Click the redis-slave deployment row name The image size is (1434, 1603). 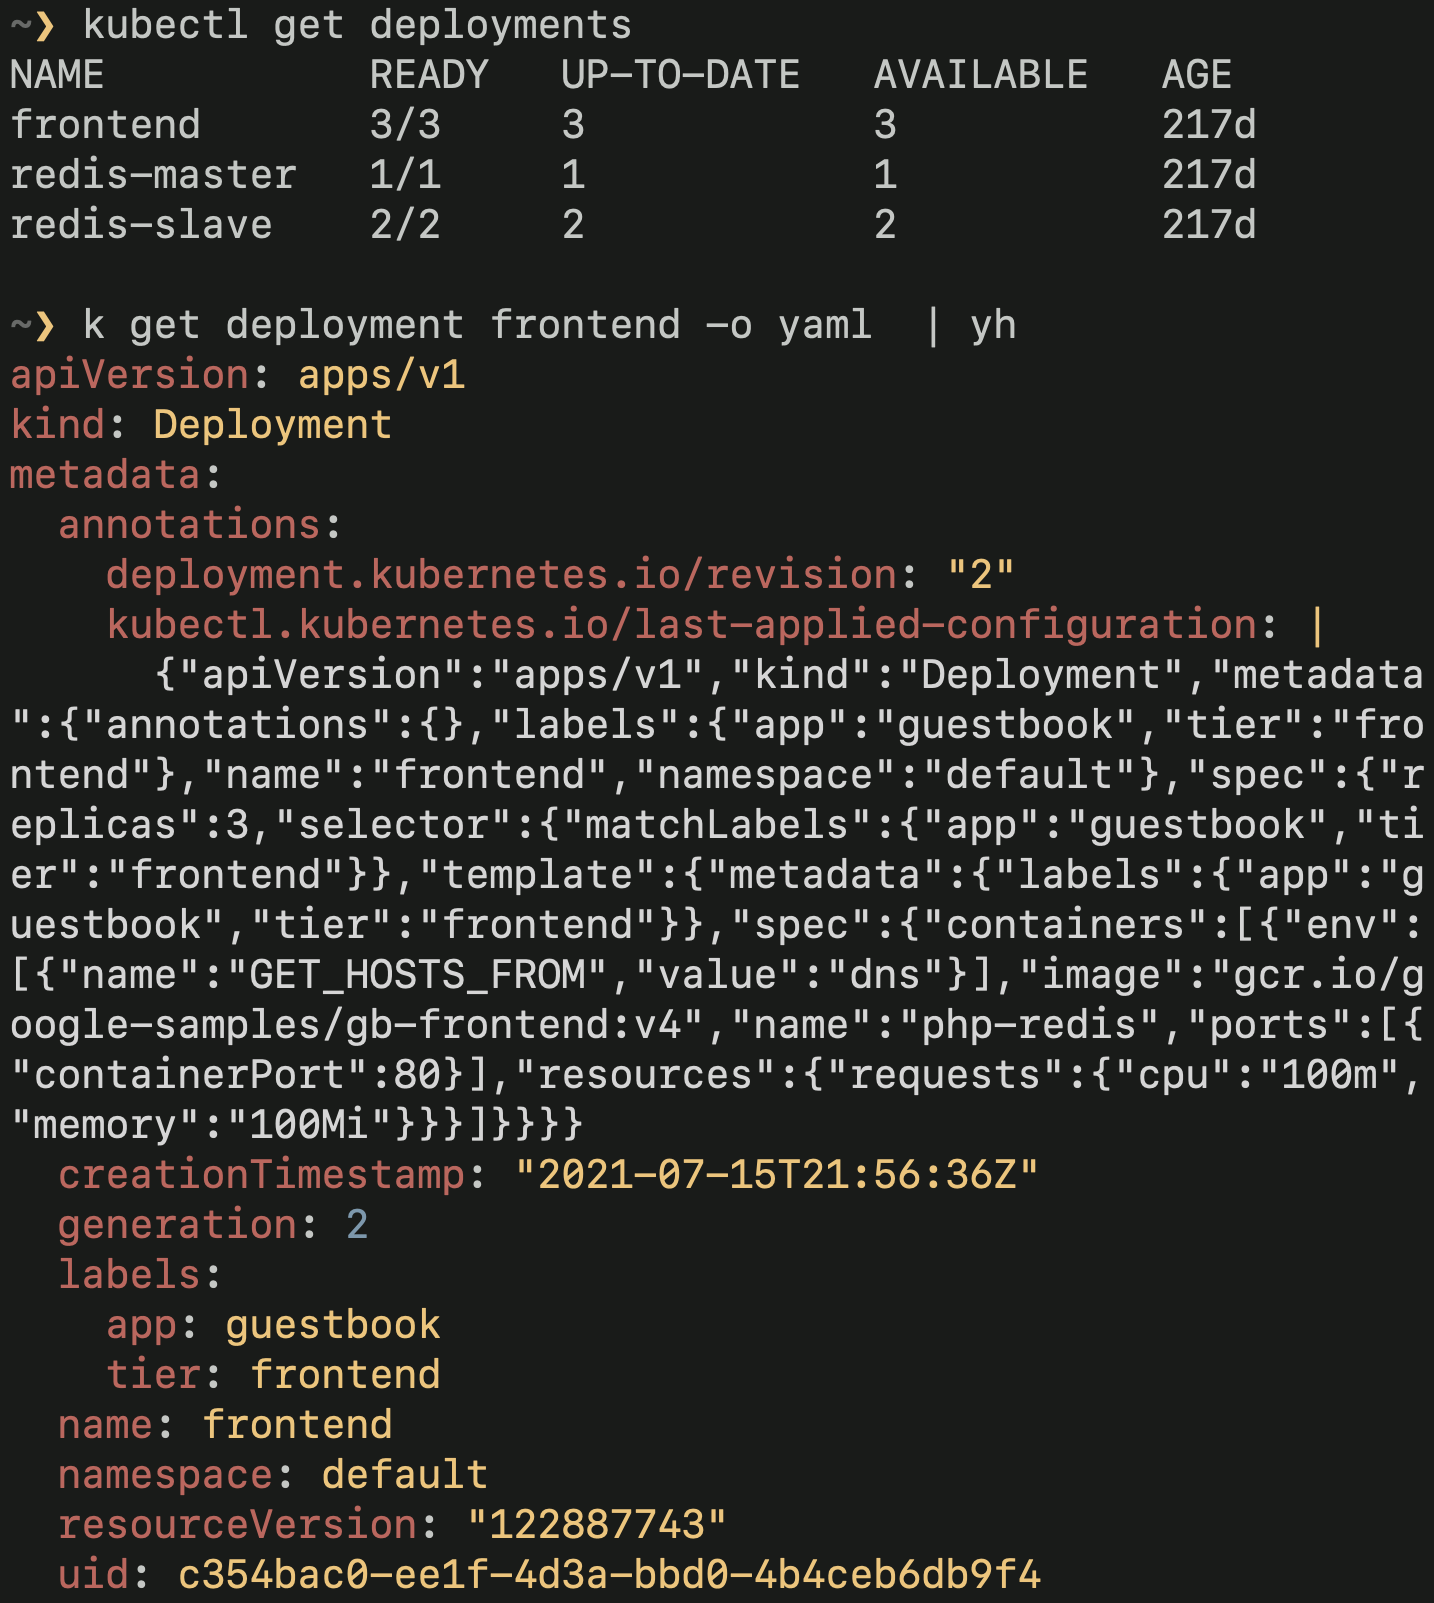click(x=141, y=225)
